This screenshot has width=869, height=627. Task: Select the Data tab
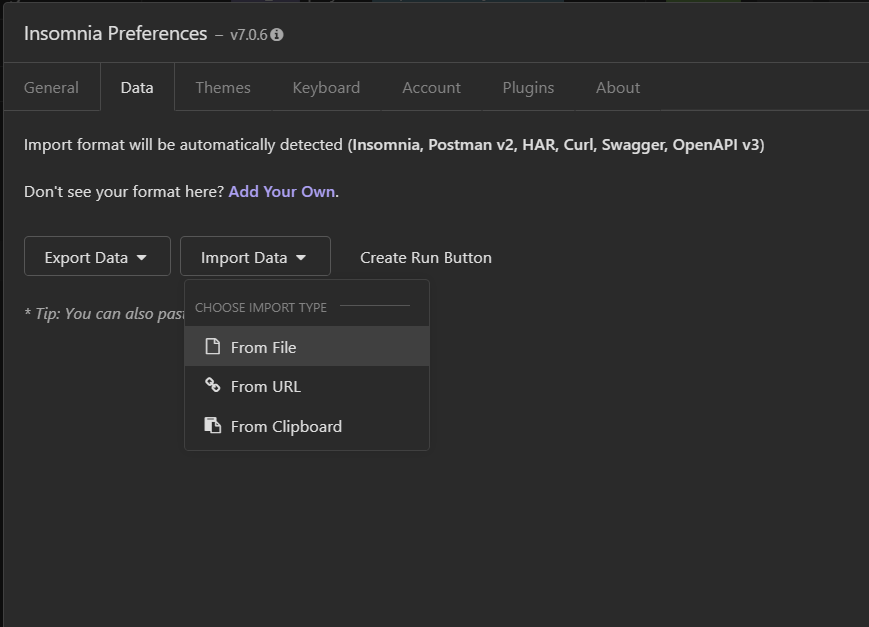point(137,88)
